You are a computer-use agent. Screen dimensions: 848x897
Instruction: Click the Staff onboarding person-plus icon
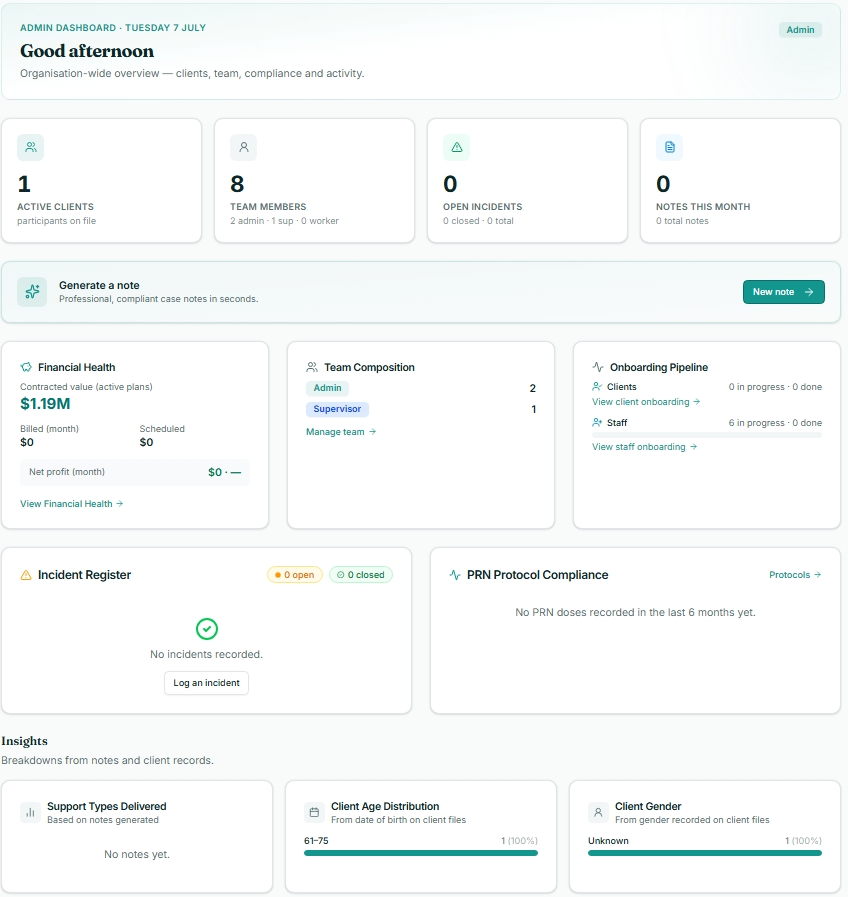pyautogui.click(x=597, y=423)
